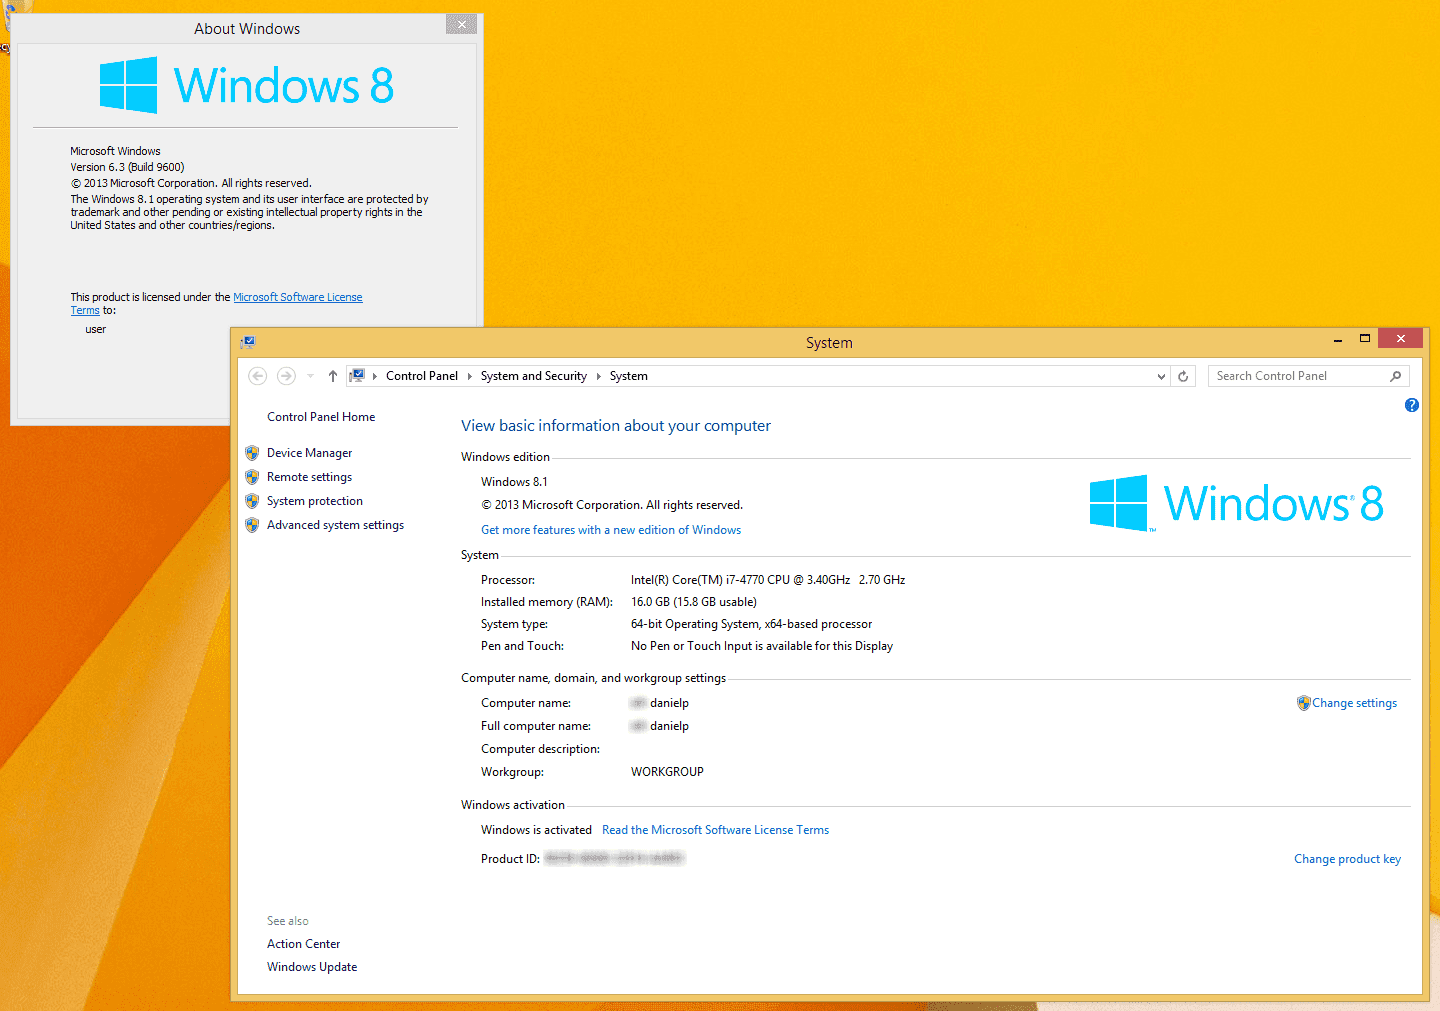This screenshot has height=1011, width=1440.
Task: Go back using the Back arrow button
Action: click(258, 376)
